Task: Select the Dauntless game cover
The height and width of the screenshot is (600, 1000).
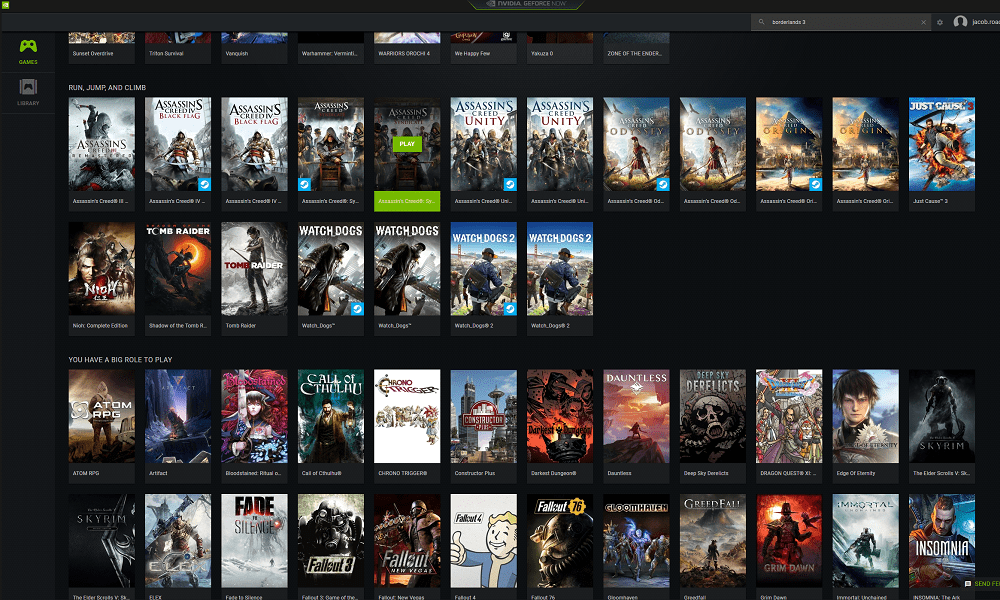Action: (636, 416)
